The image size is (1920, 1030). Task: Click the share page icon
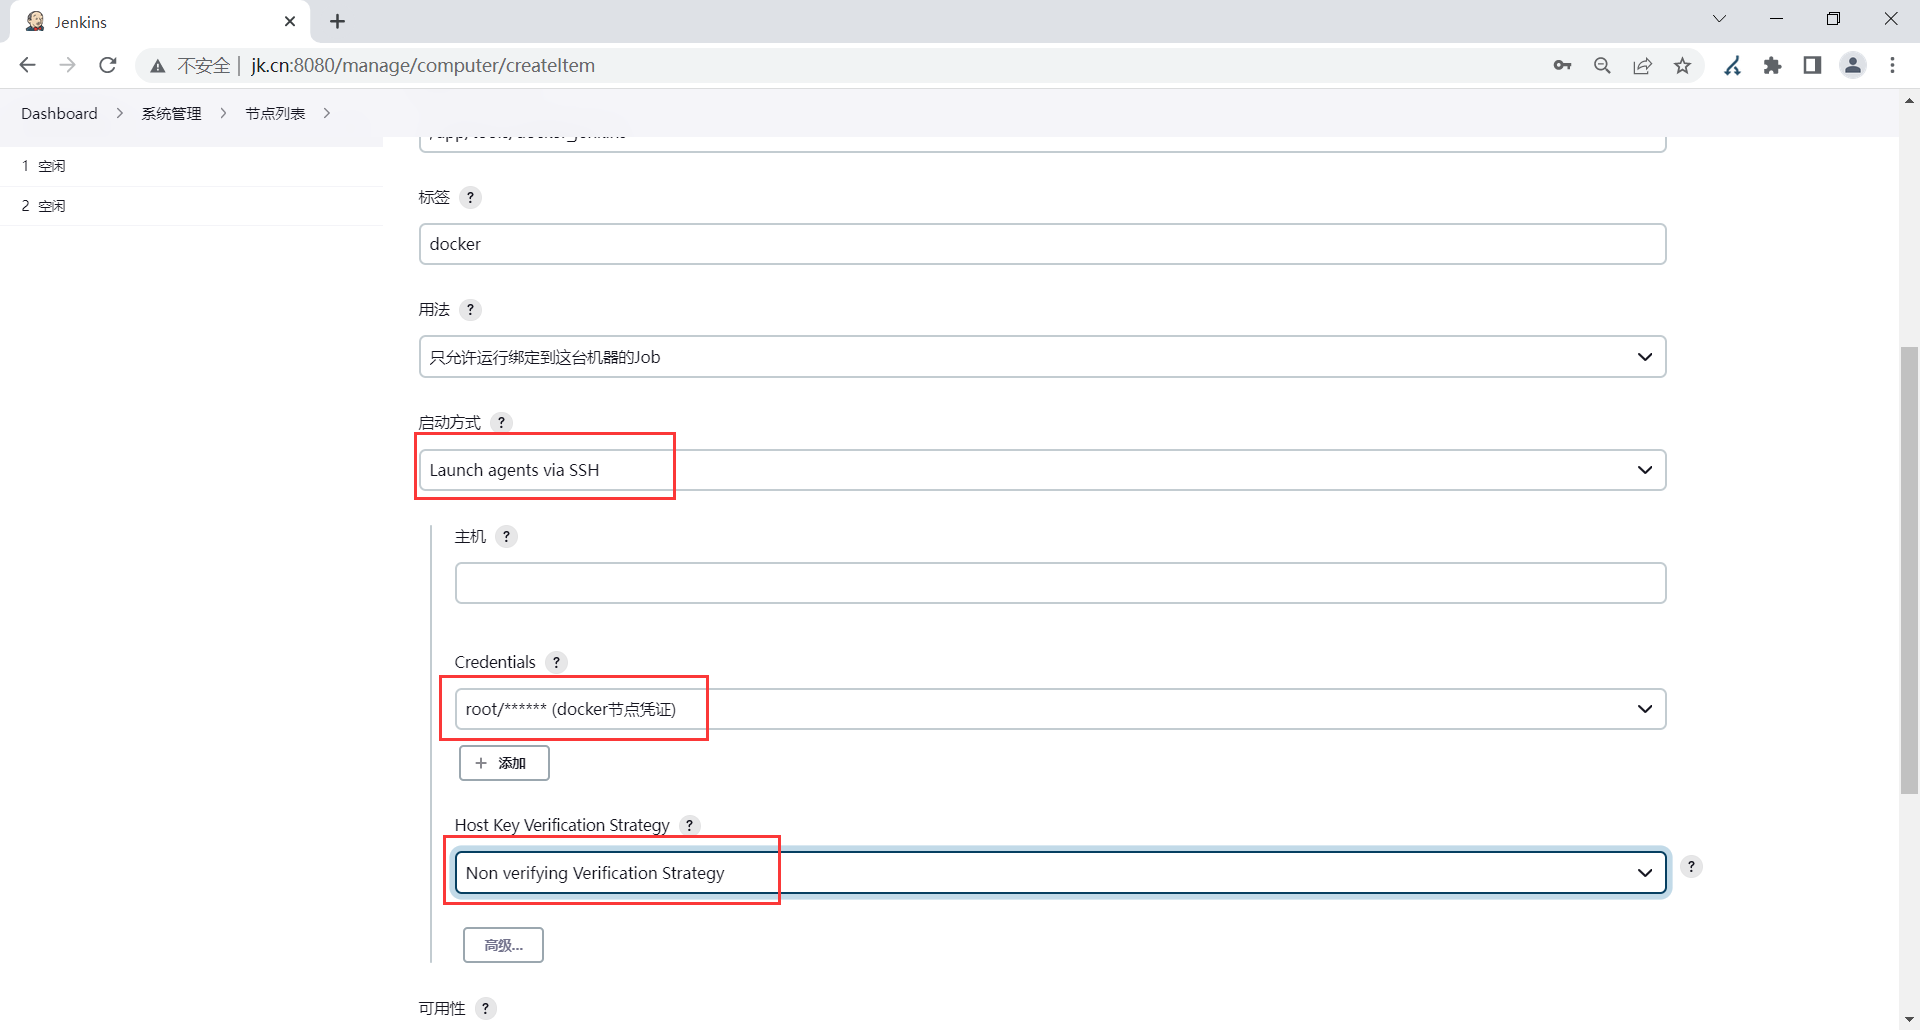click(1642, 66)
